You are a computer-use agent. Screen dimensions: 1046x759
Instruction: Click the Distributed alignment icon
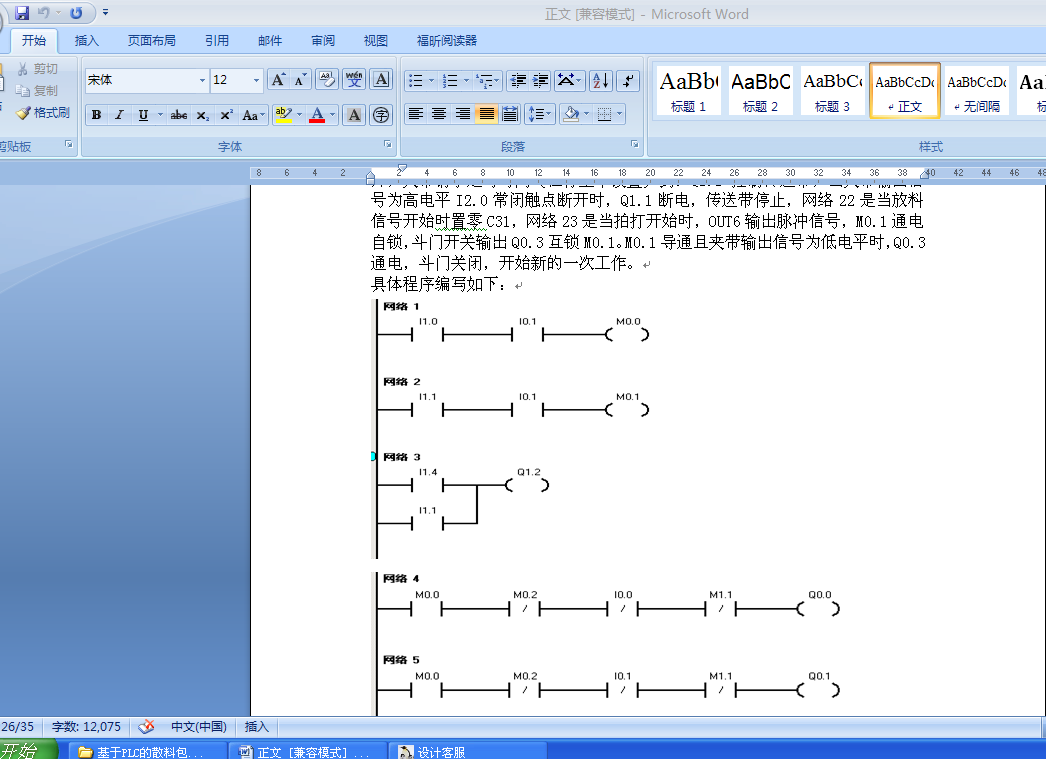510,114
